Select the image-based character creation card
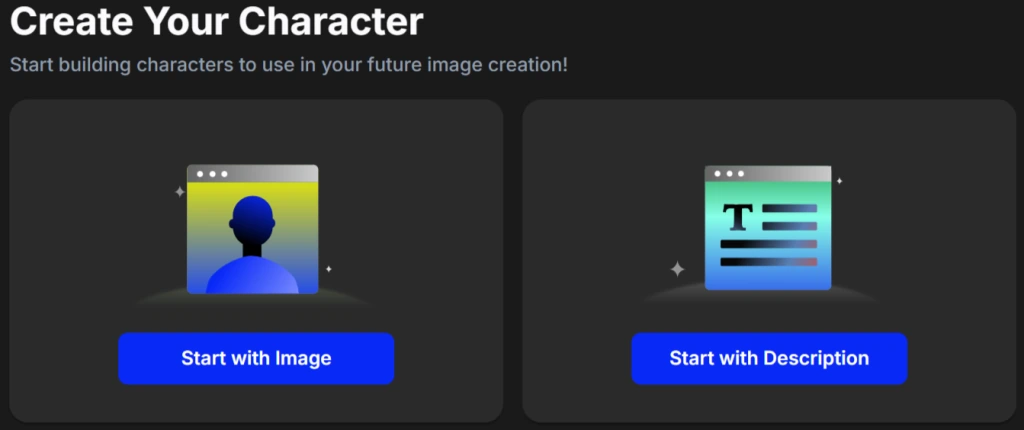This screenshot has width=1024, height=430. click(x=256, y=130)
